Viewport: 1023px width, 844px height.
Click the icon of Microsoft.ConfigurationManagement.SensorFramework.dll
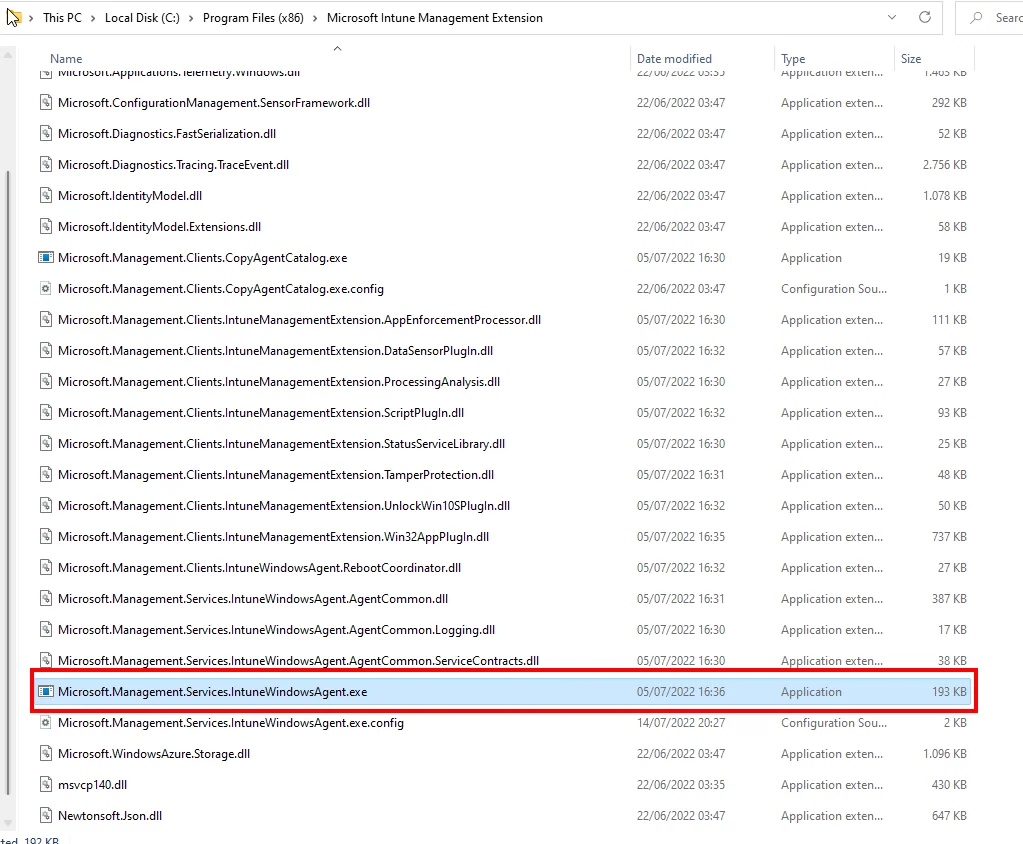(46, 102)
